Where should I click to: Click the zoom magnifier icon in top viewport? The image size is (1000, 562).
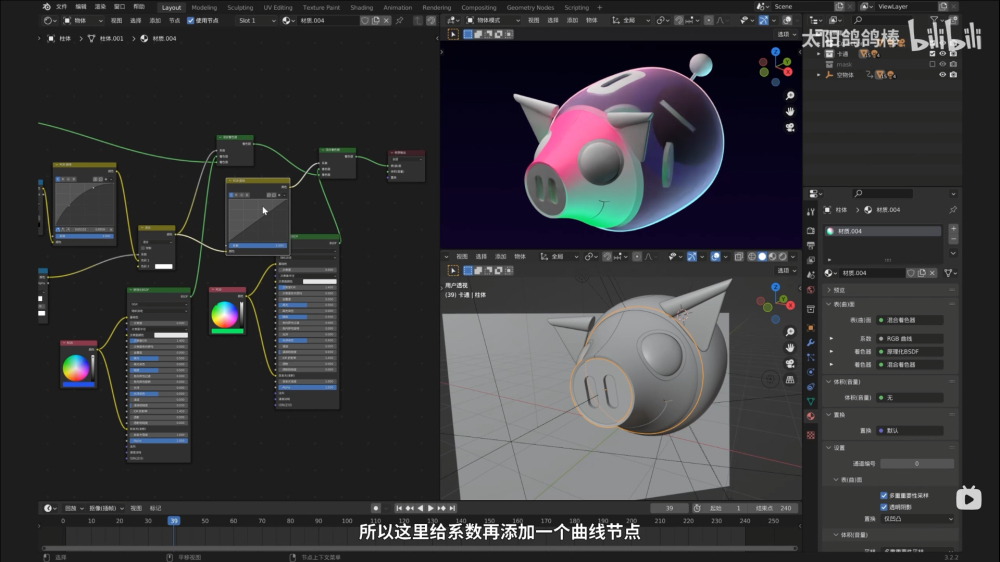[790, 96]
